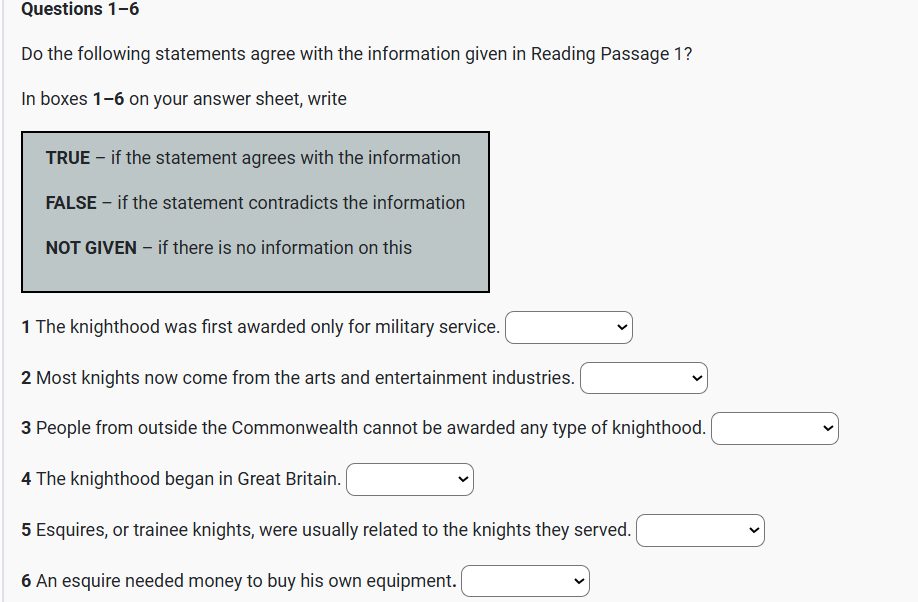Open the dropdown for the Commonwealth statement
Screen dimensions: 918x602
click(774, 428)
